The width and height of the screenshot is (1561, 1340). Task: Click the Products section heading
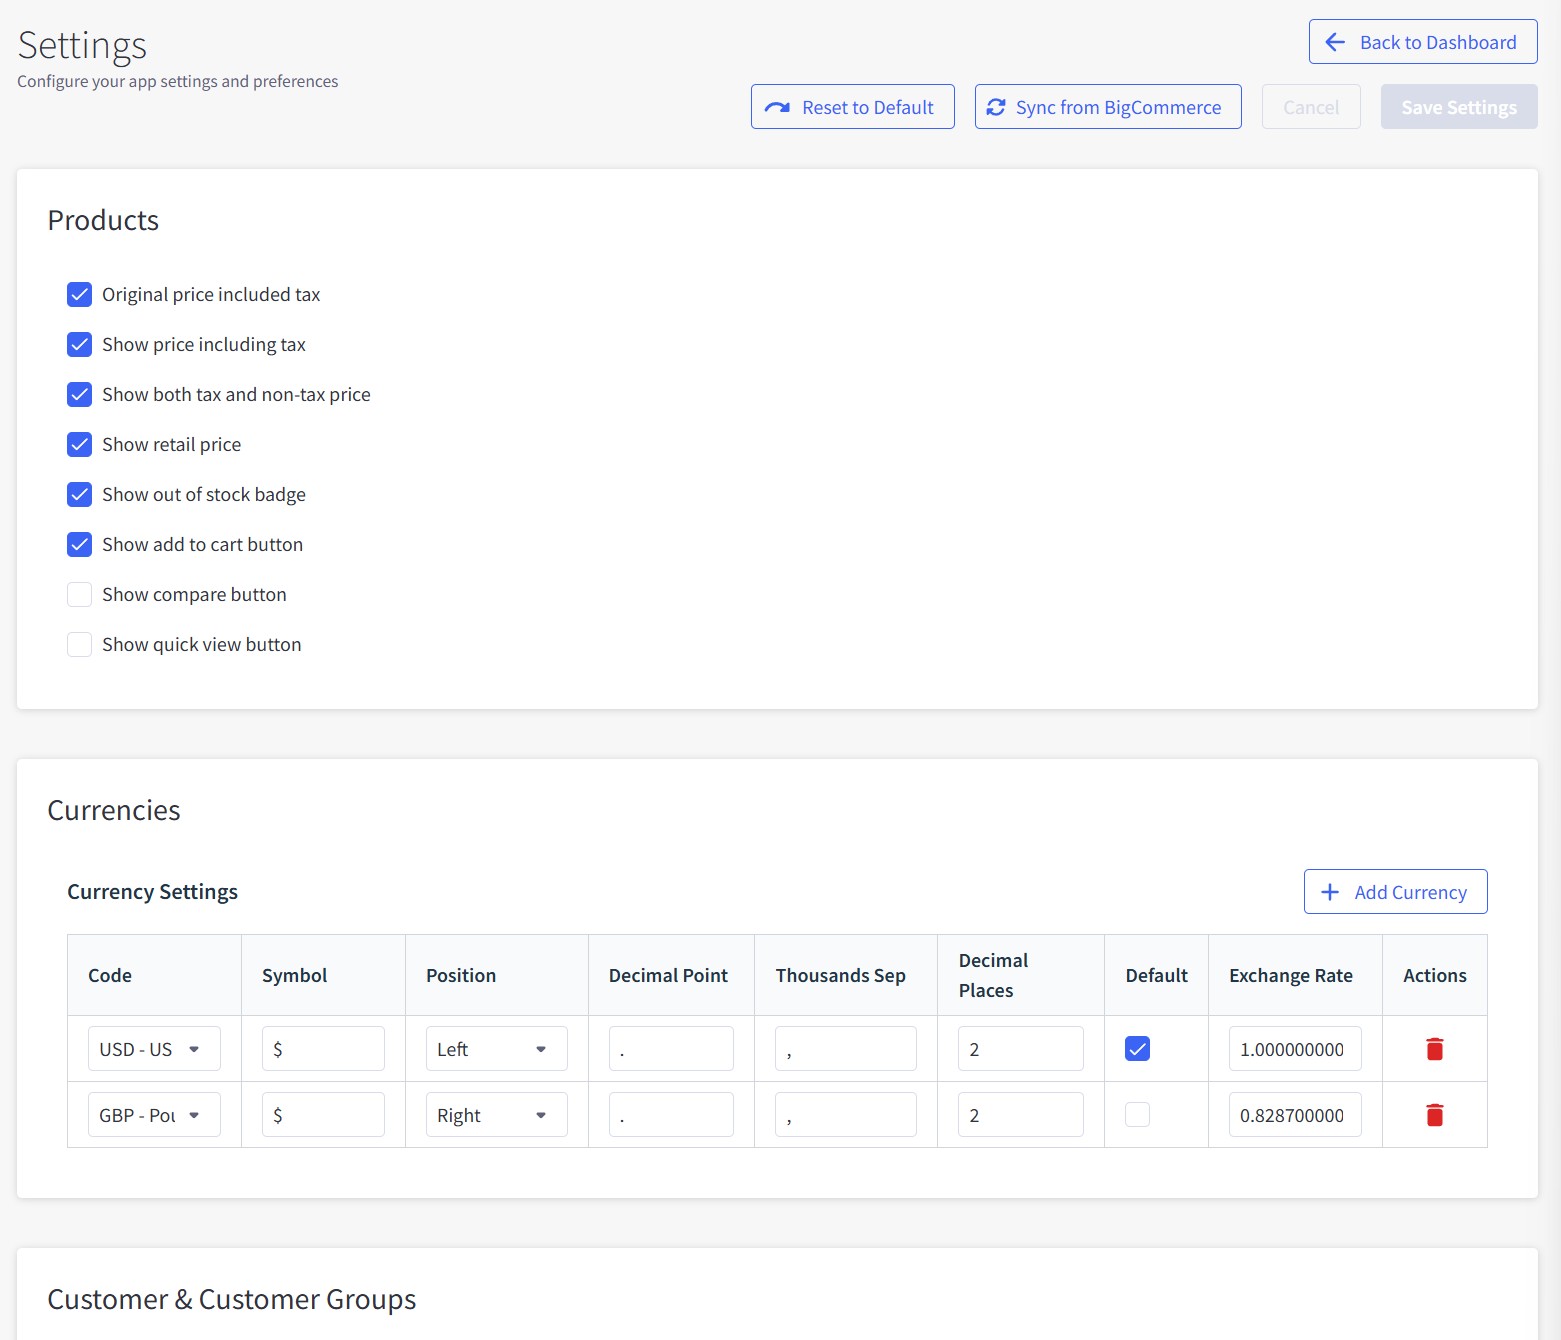coord(103,220)
